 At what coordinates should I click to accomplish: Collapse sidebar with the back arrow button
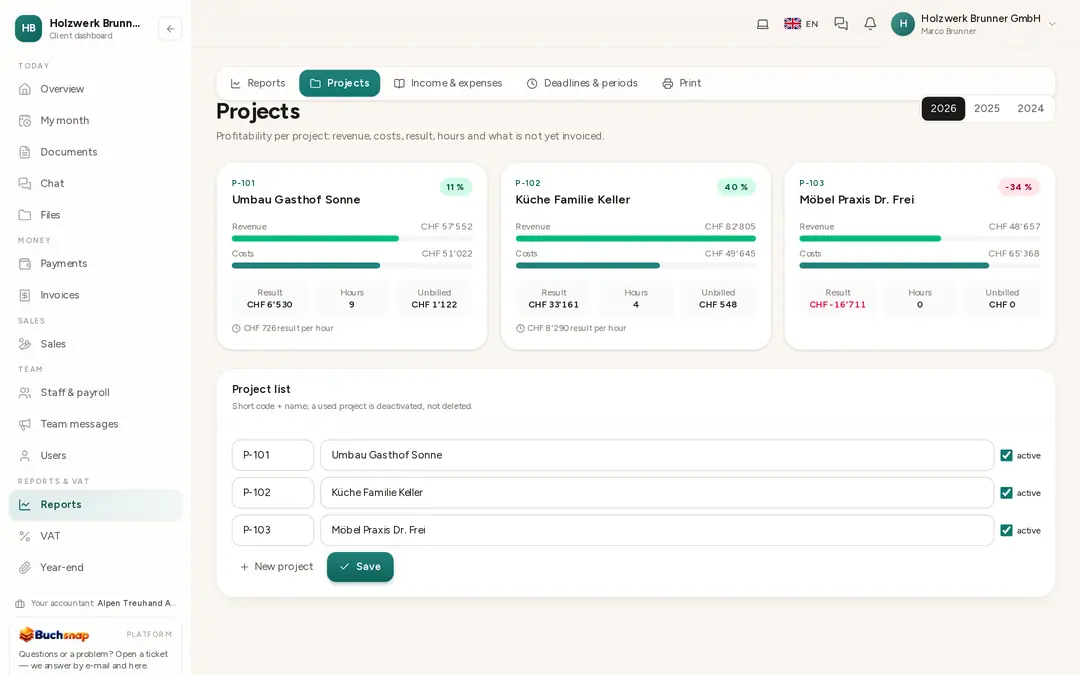pos(170,29)
